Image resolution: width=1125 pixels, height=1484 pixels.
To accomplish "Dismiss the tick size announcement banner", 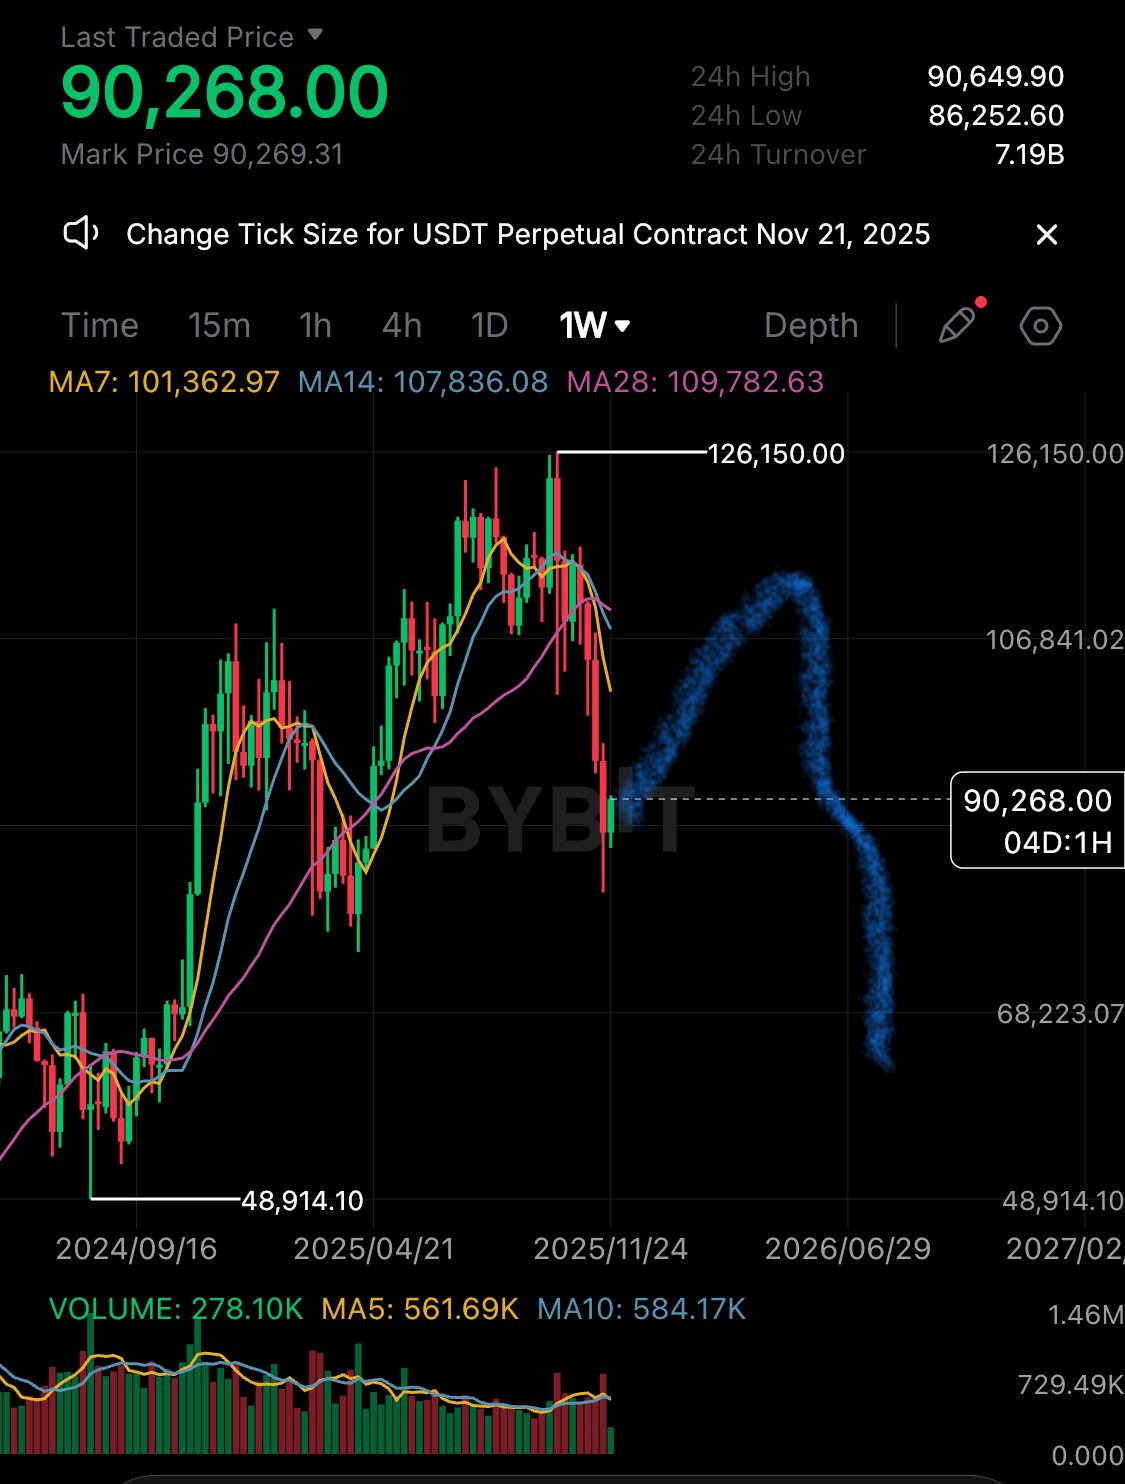I will point(1046,235).
